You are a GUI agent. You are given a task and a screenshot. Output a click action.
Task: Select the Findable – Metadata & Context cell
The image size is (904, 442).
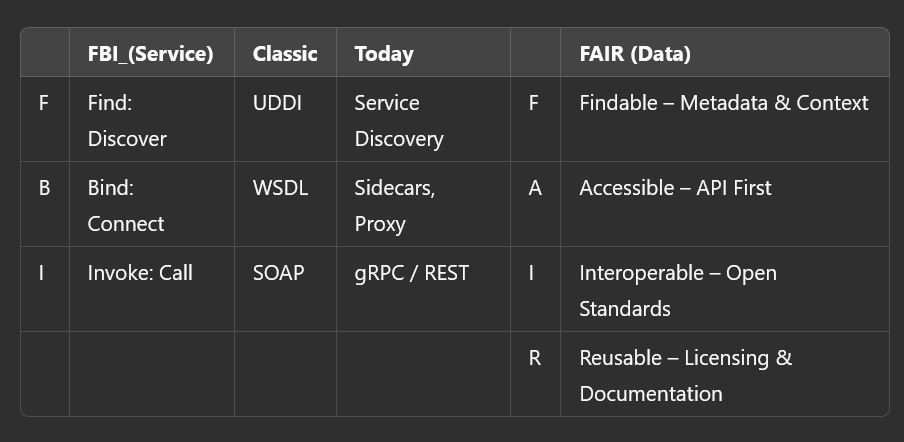pyautogui.click(x=723, y=103)
